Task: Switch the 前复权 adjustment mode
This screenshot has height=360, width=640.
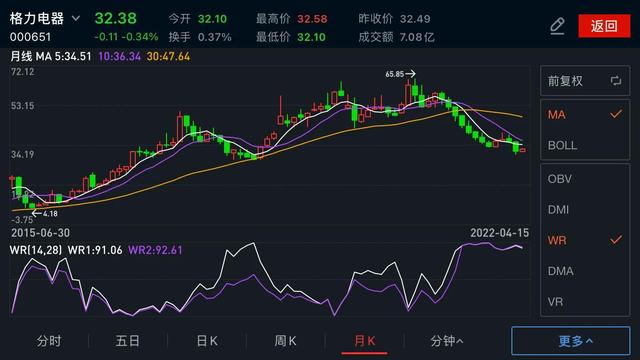Action: (585, 81)
